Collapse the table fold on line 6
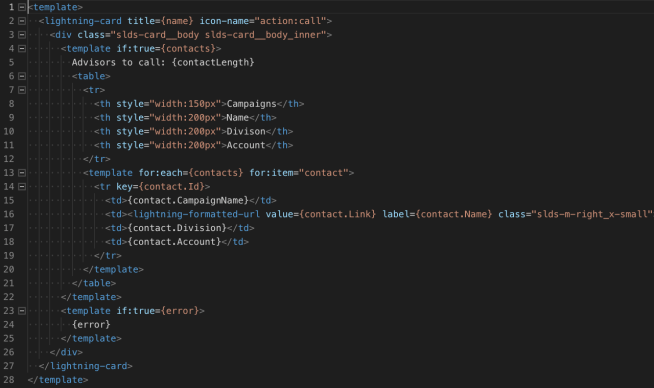This screenshot has width=654, height=388. (22, 76)
